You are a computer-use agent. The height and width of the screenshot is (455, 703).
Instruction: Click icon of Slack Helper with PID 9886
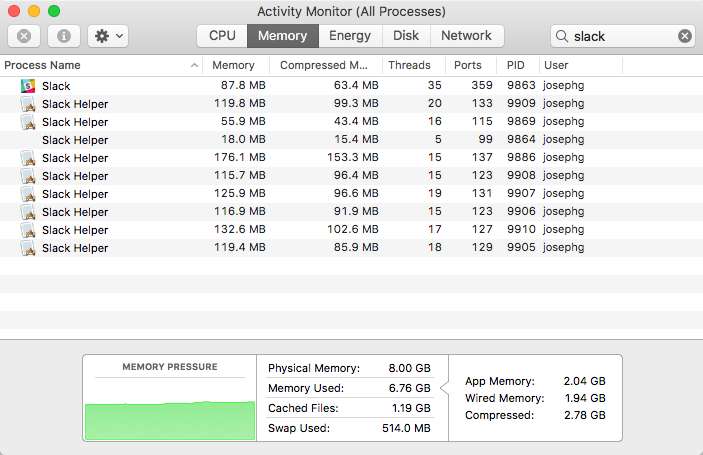pyautogui.click(x=28, y=158)
